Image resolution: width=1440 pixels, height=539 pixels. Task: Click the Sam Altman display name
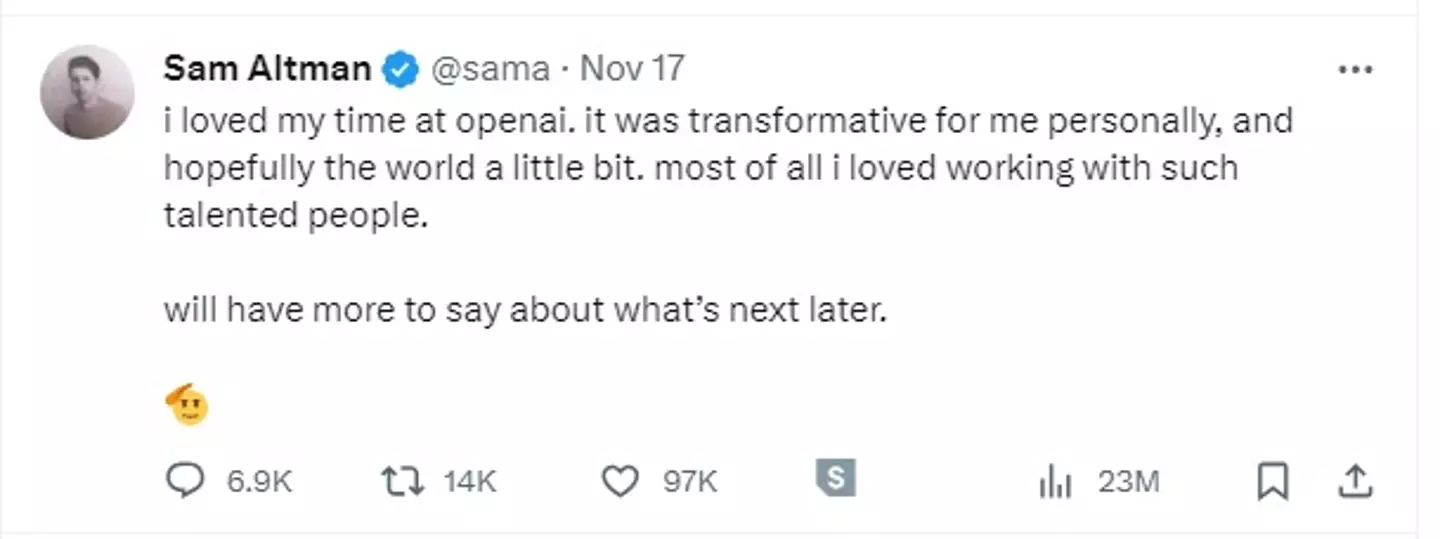pyautogui.click(x=266, y=69)
